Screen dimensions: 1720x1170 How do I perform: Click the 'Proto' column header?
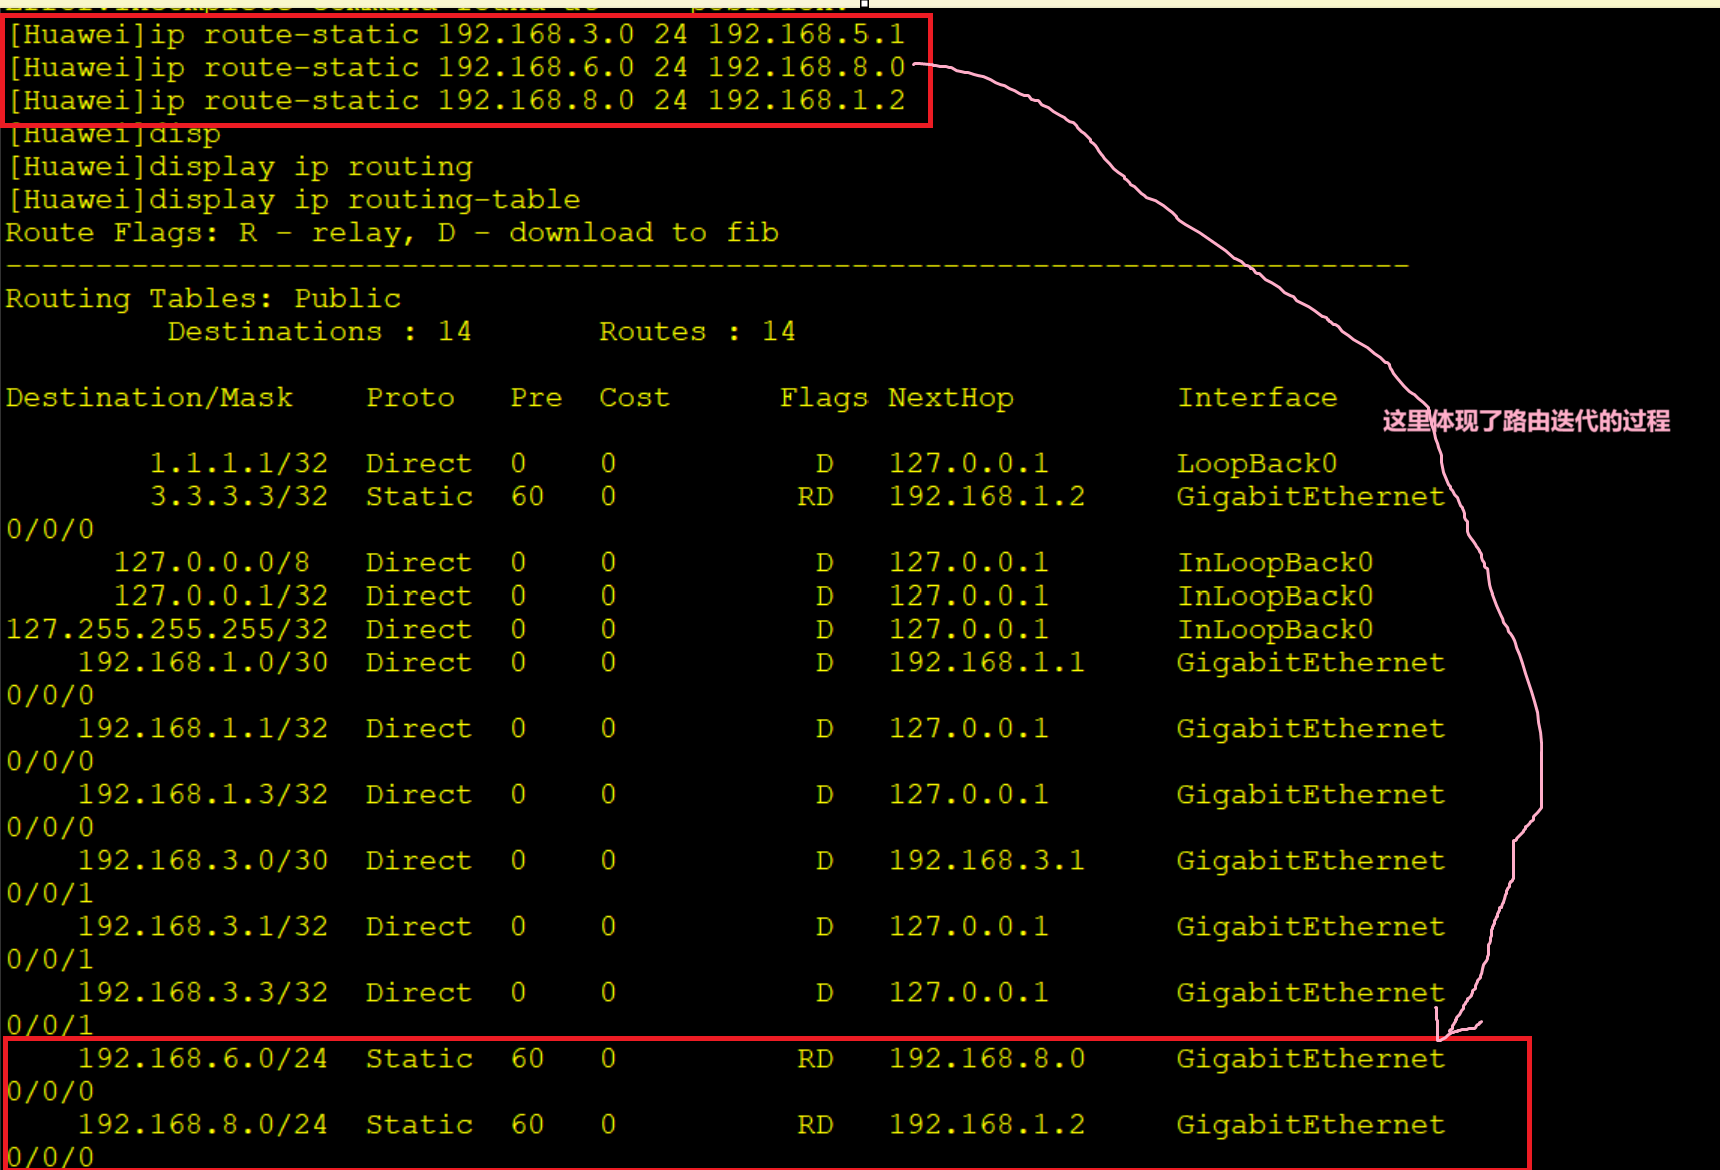coord(410,398)
